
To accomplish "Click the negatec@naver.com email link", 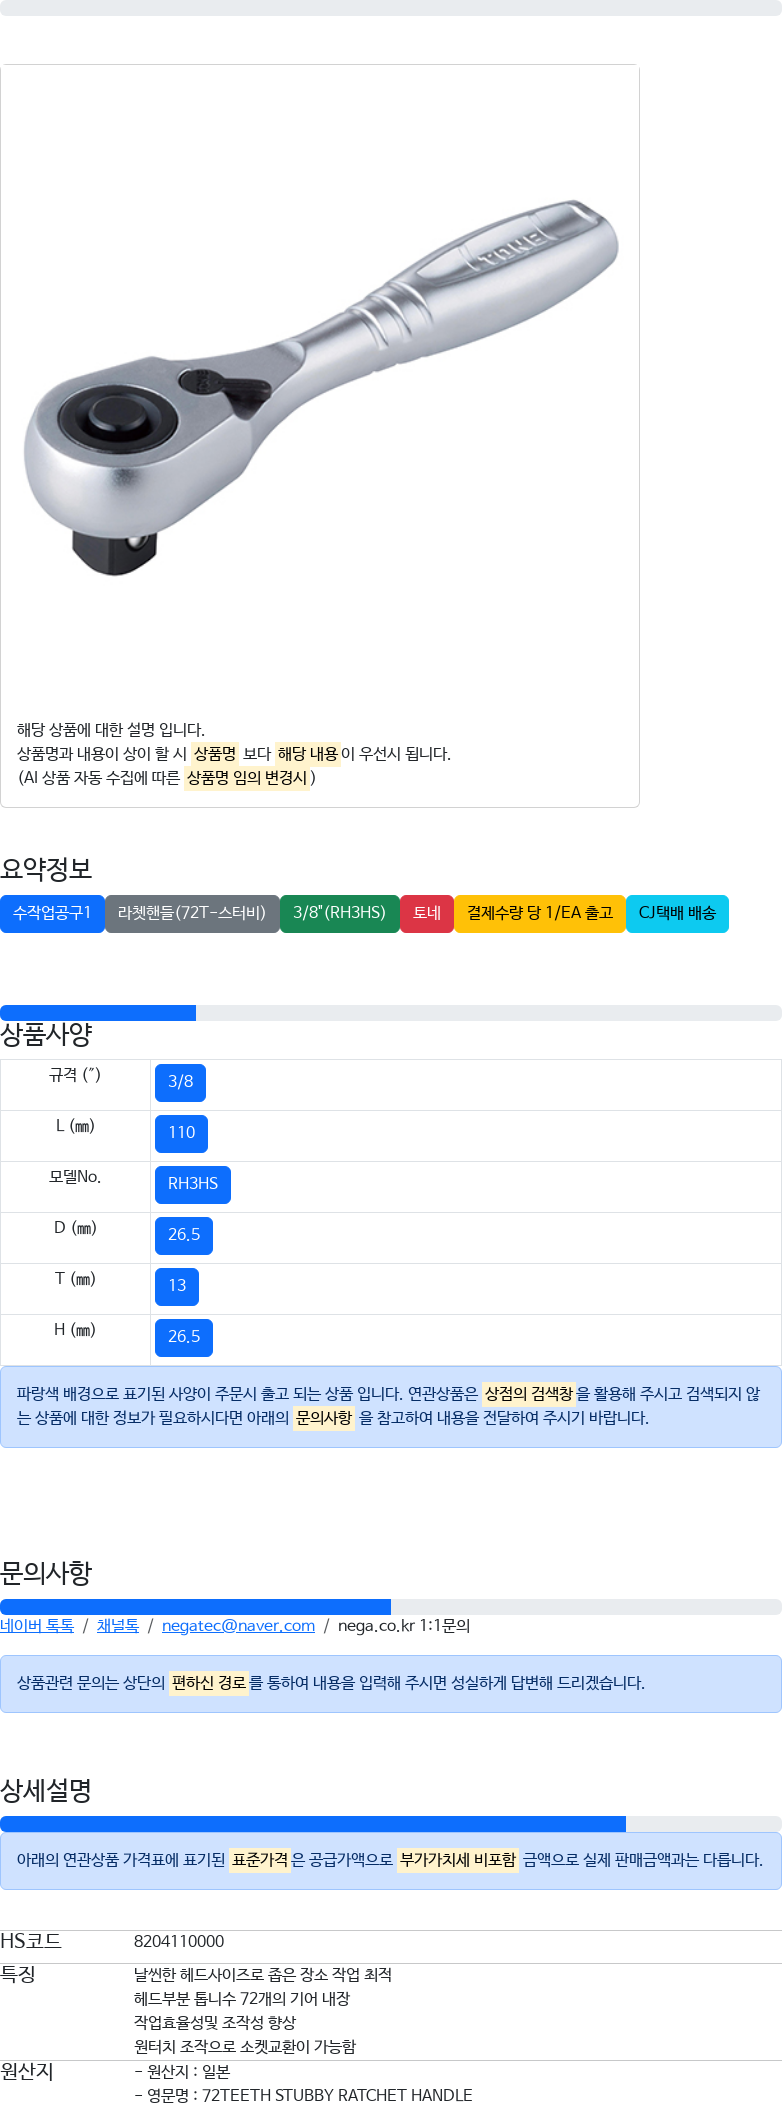I will coord(238,1626).
